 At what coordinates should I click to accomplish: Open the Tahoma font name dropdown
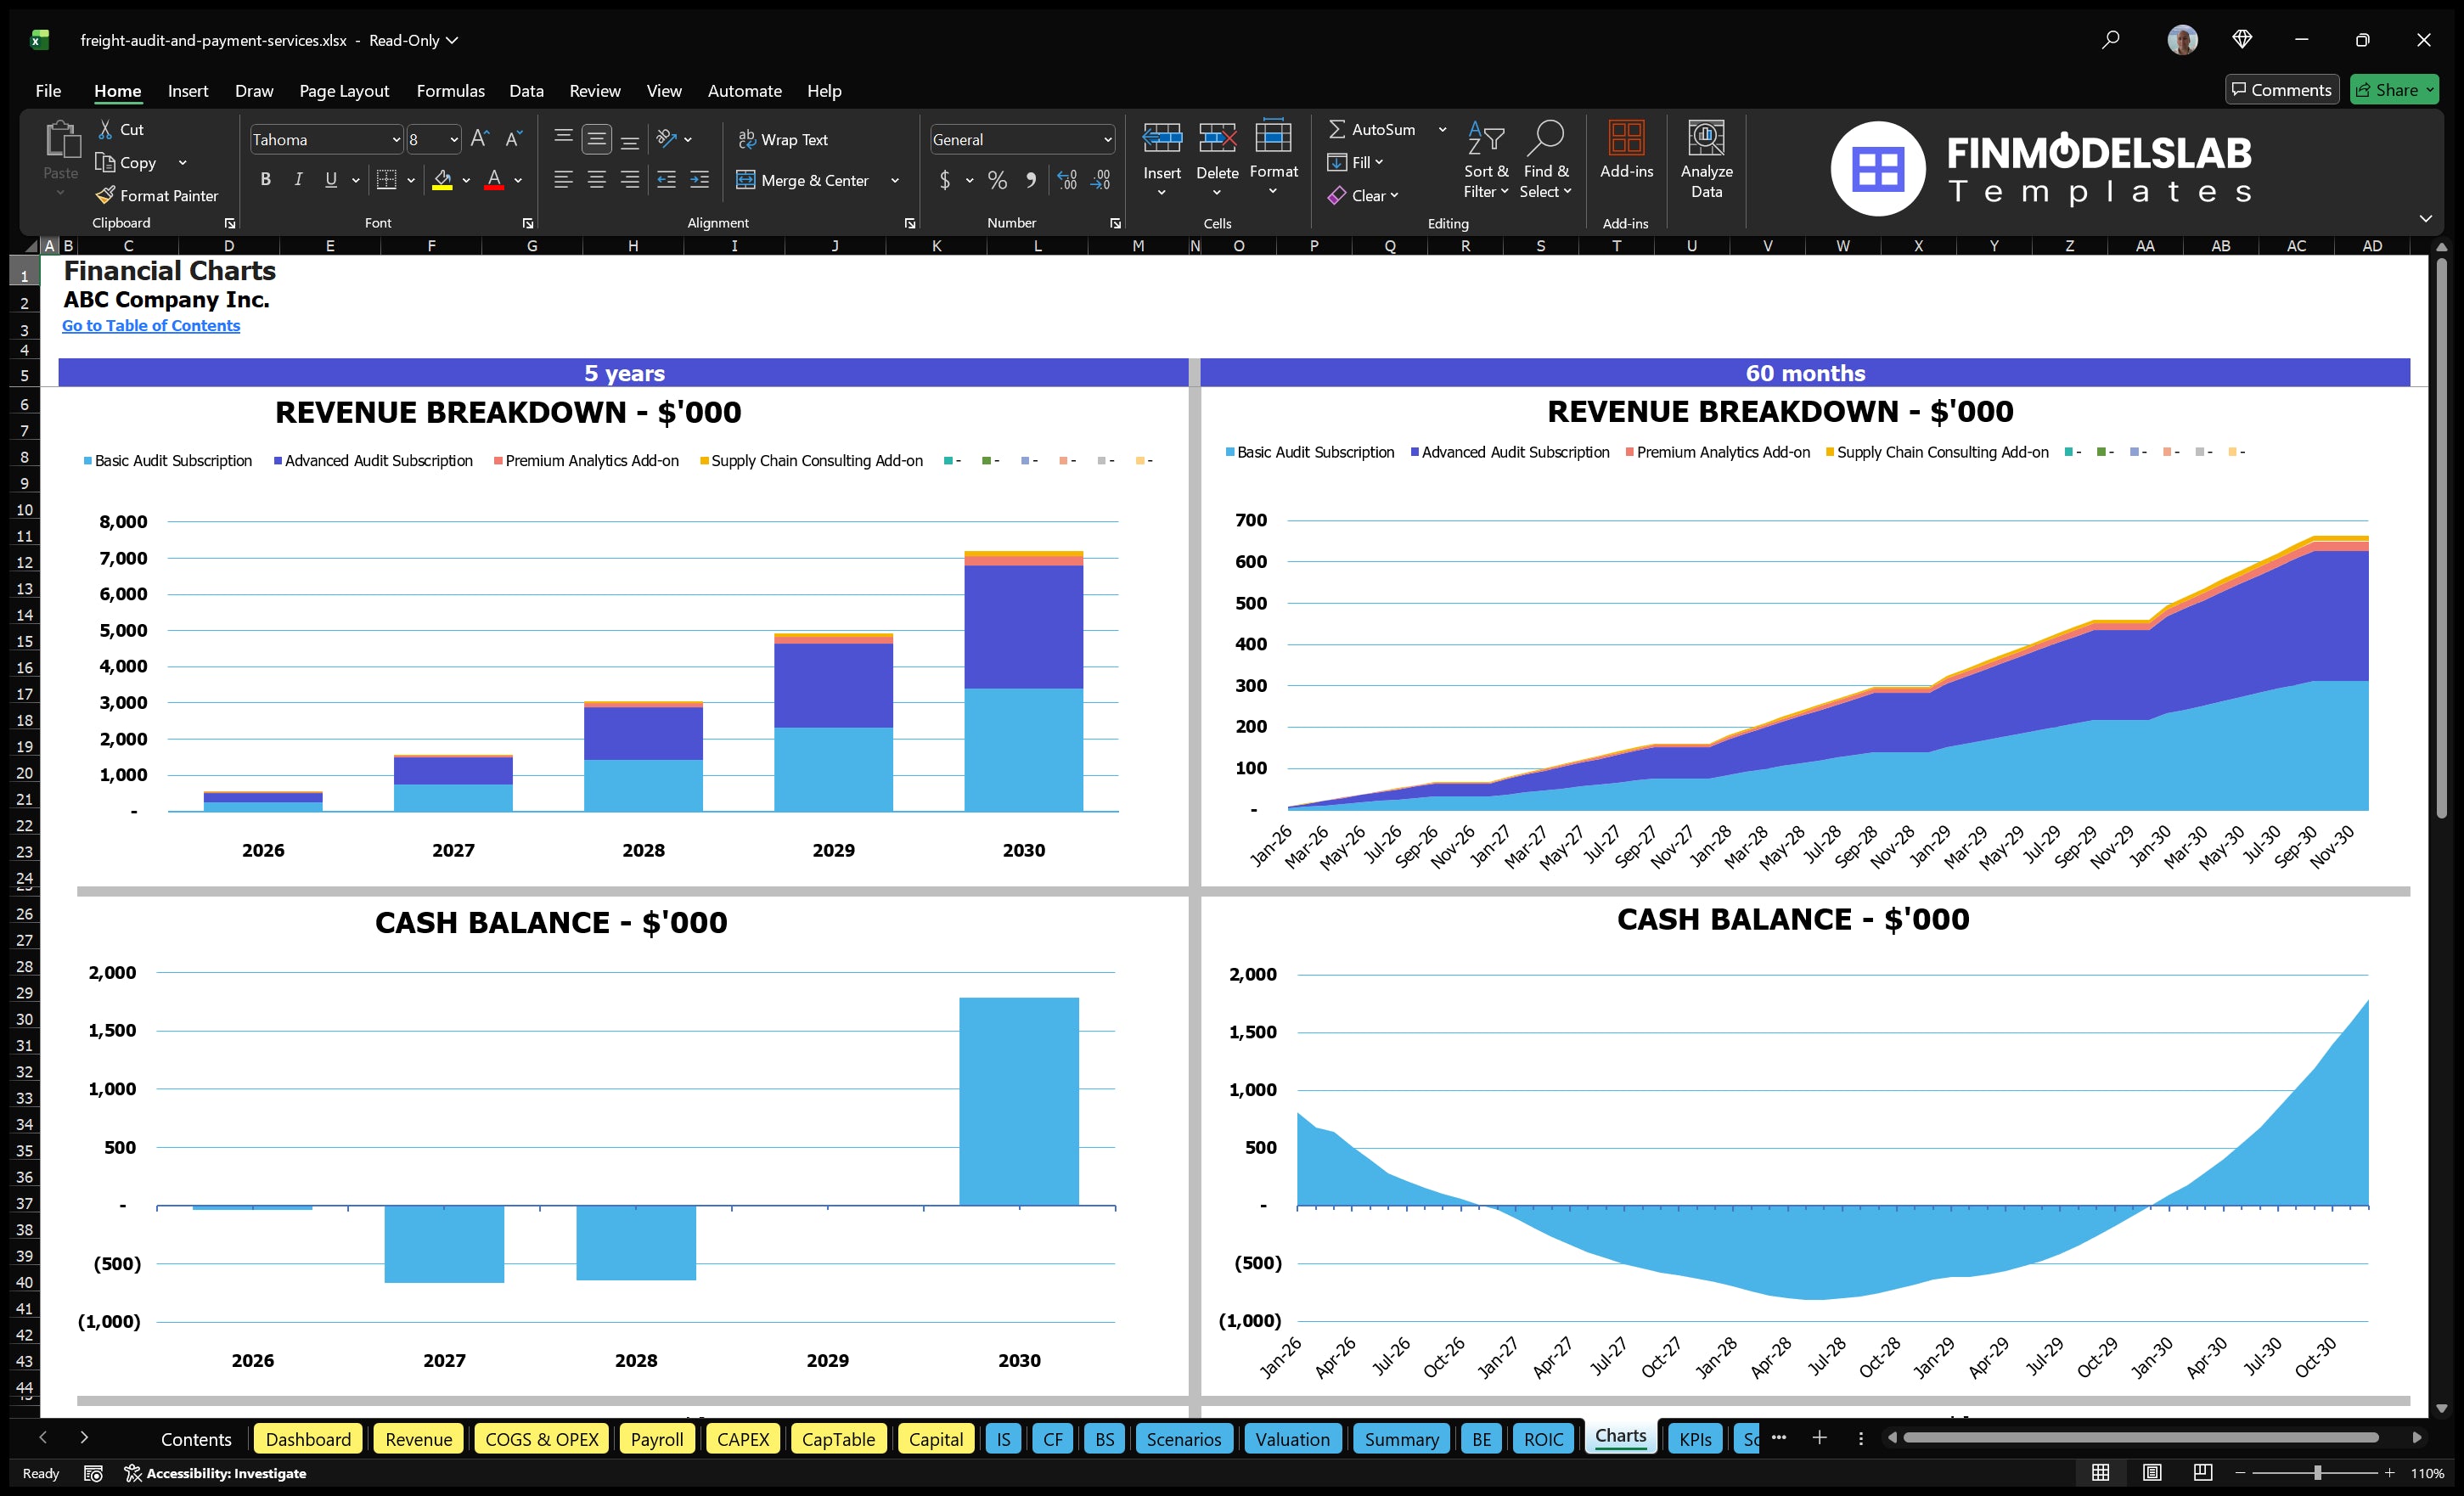pos(396,139)
